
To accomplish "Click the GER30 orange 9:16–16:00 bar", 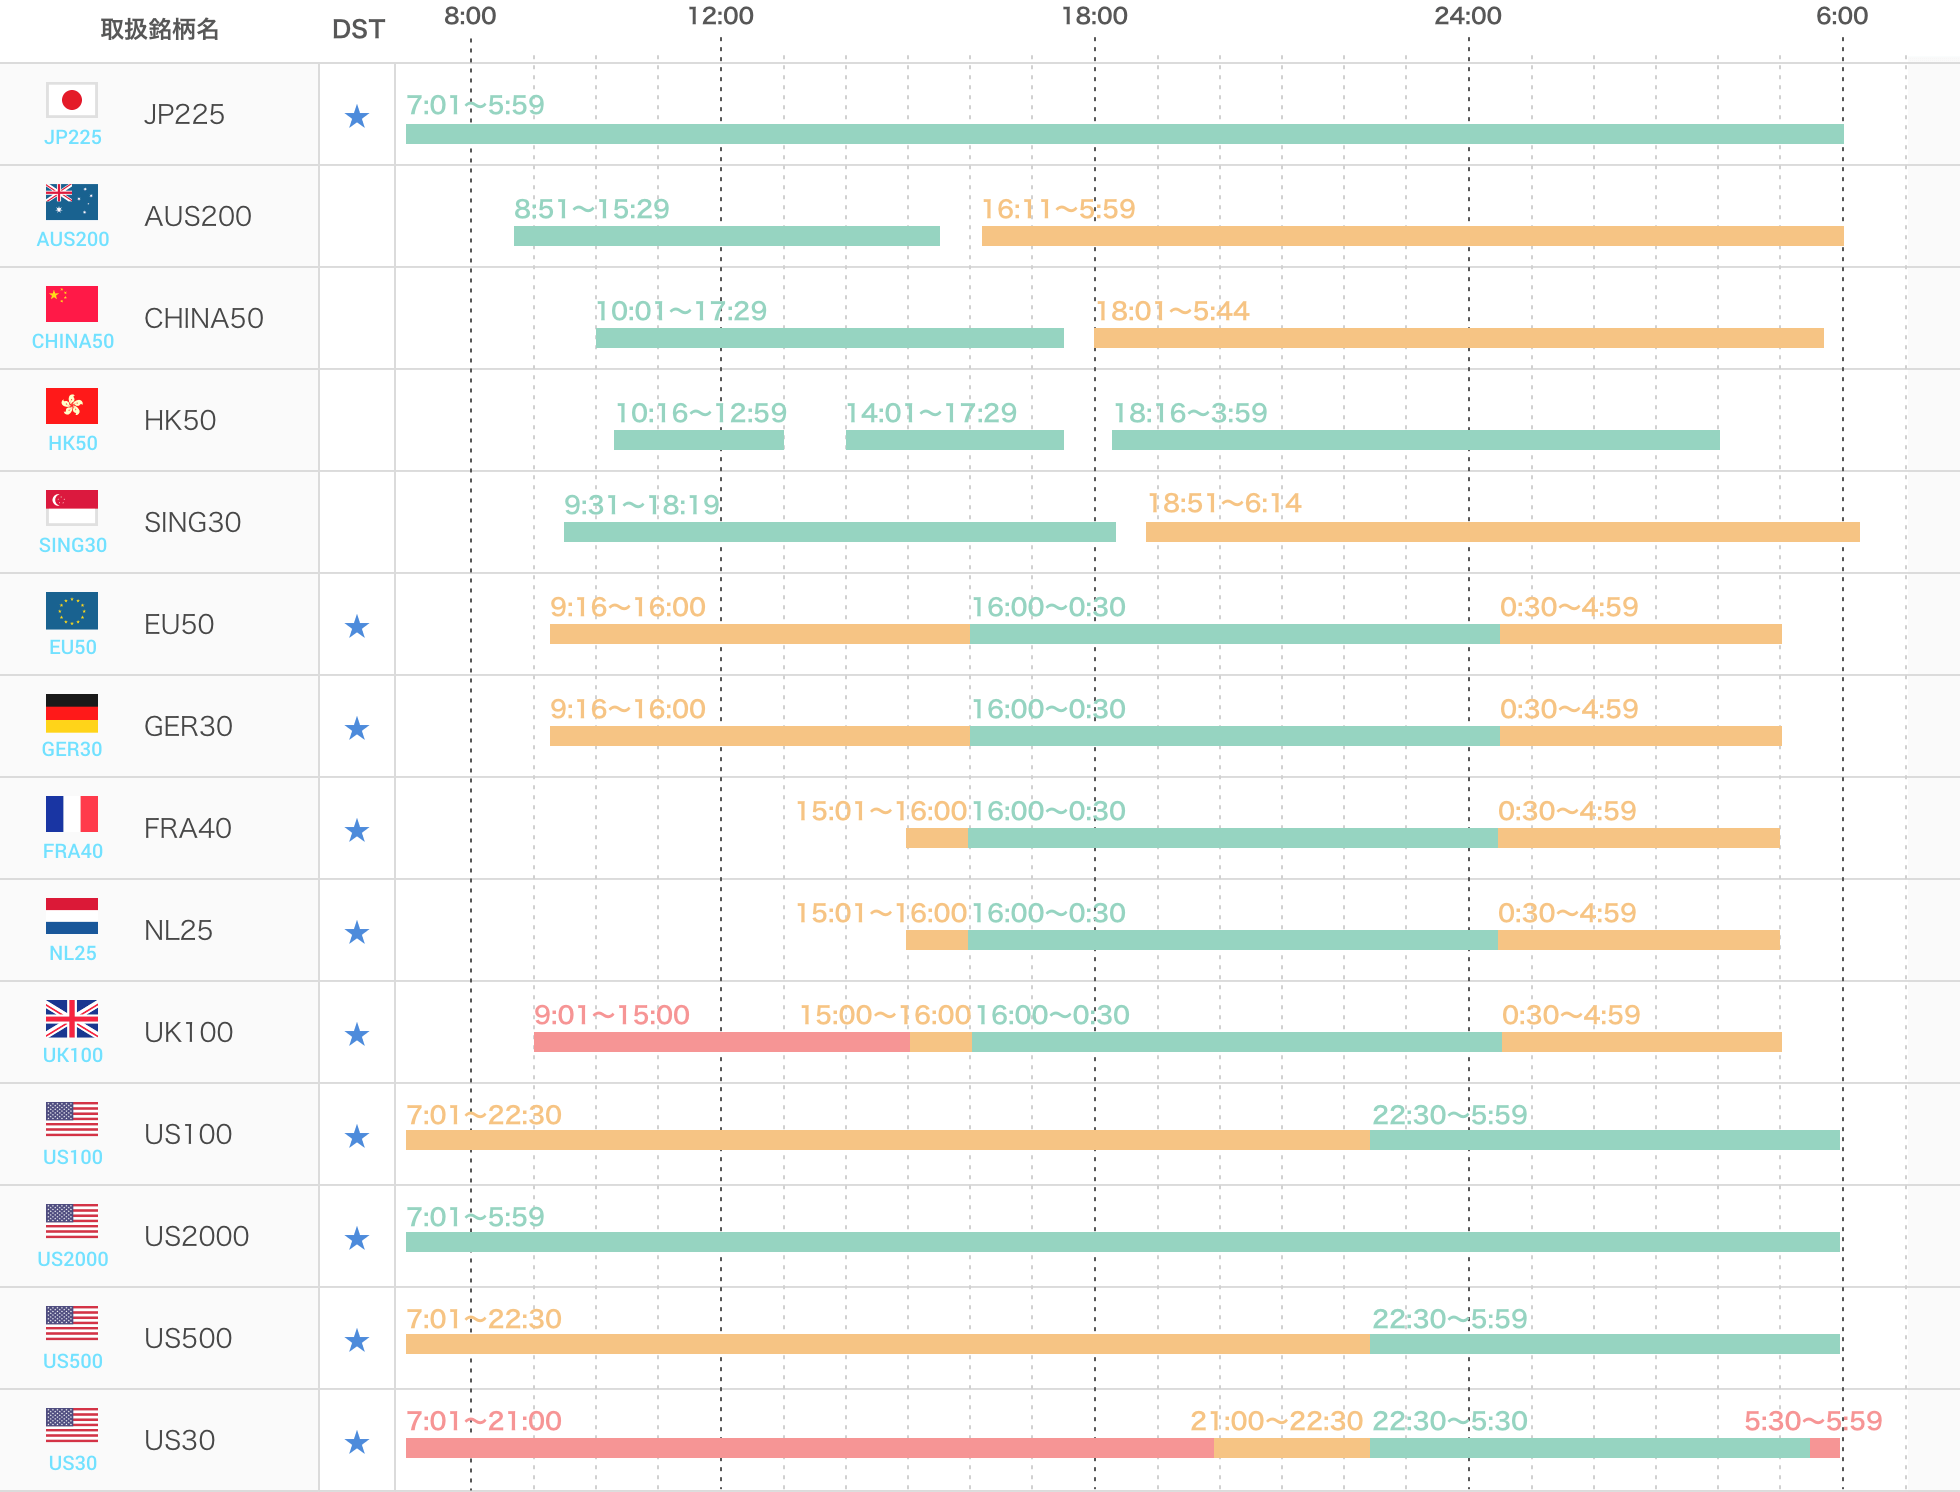I will point(760,736).
